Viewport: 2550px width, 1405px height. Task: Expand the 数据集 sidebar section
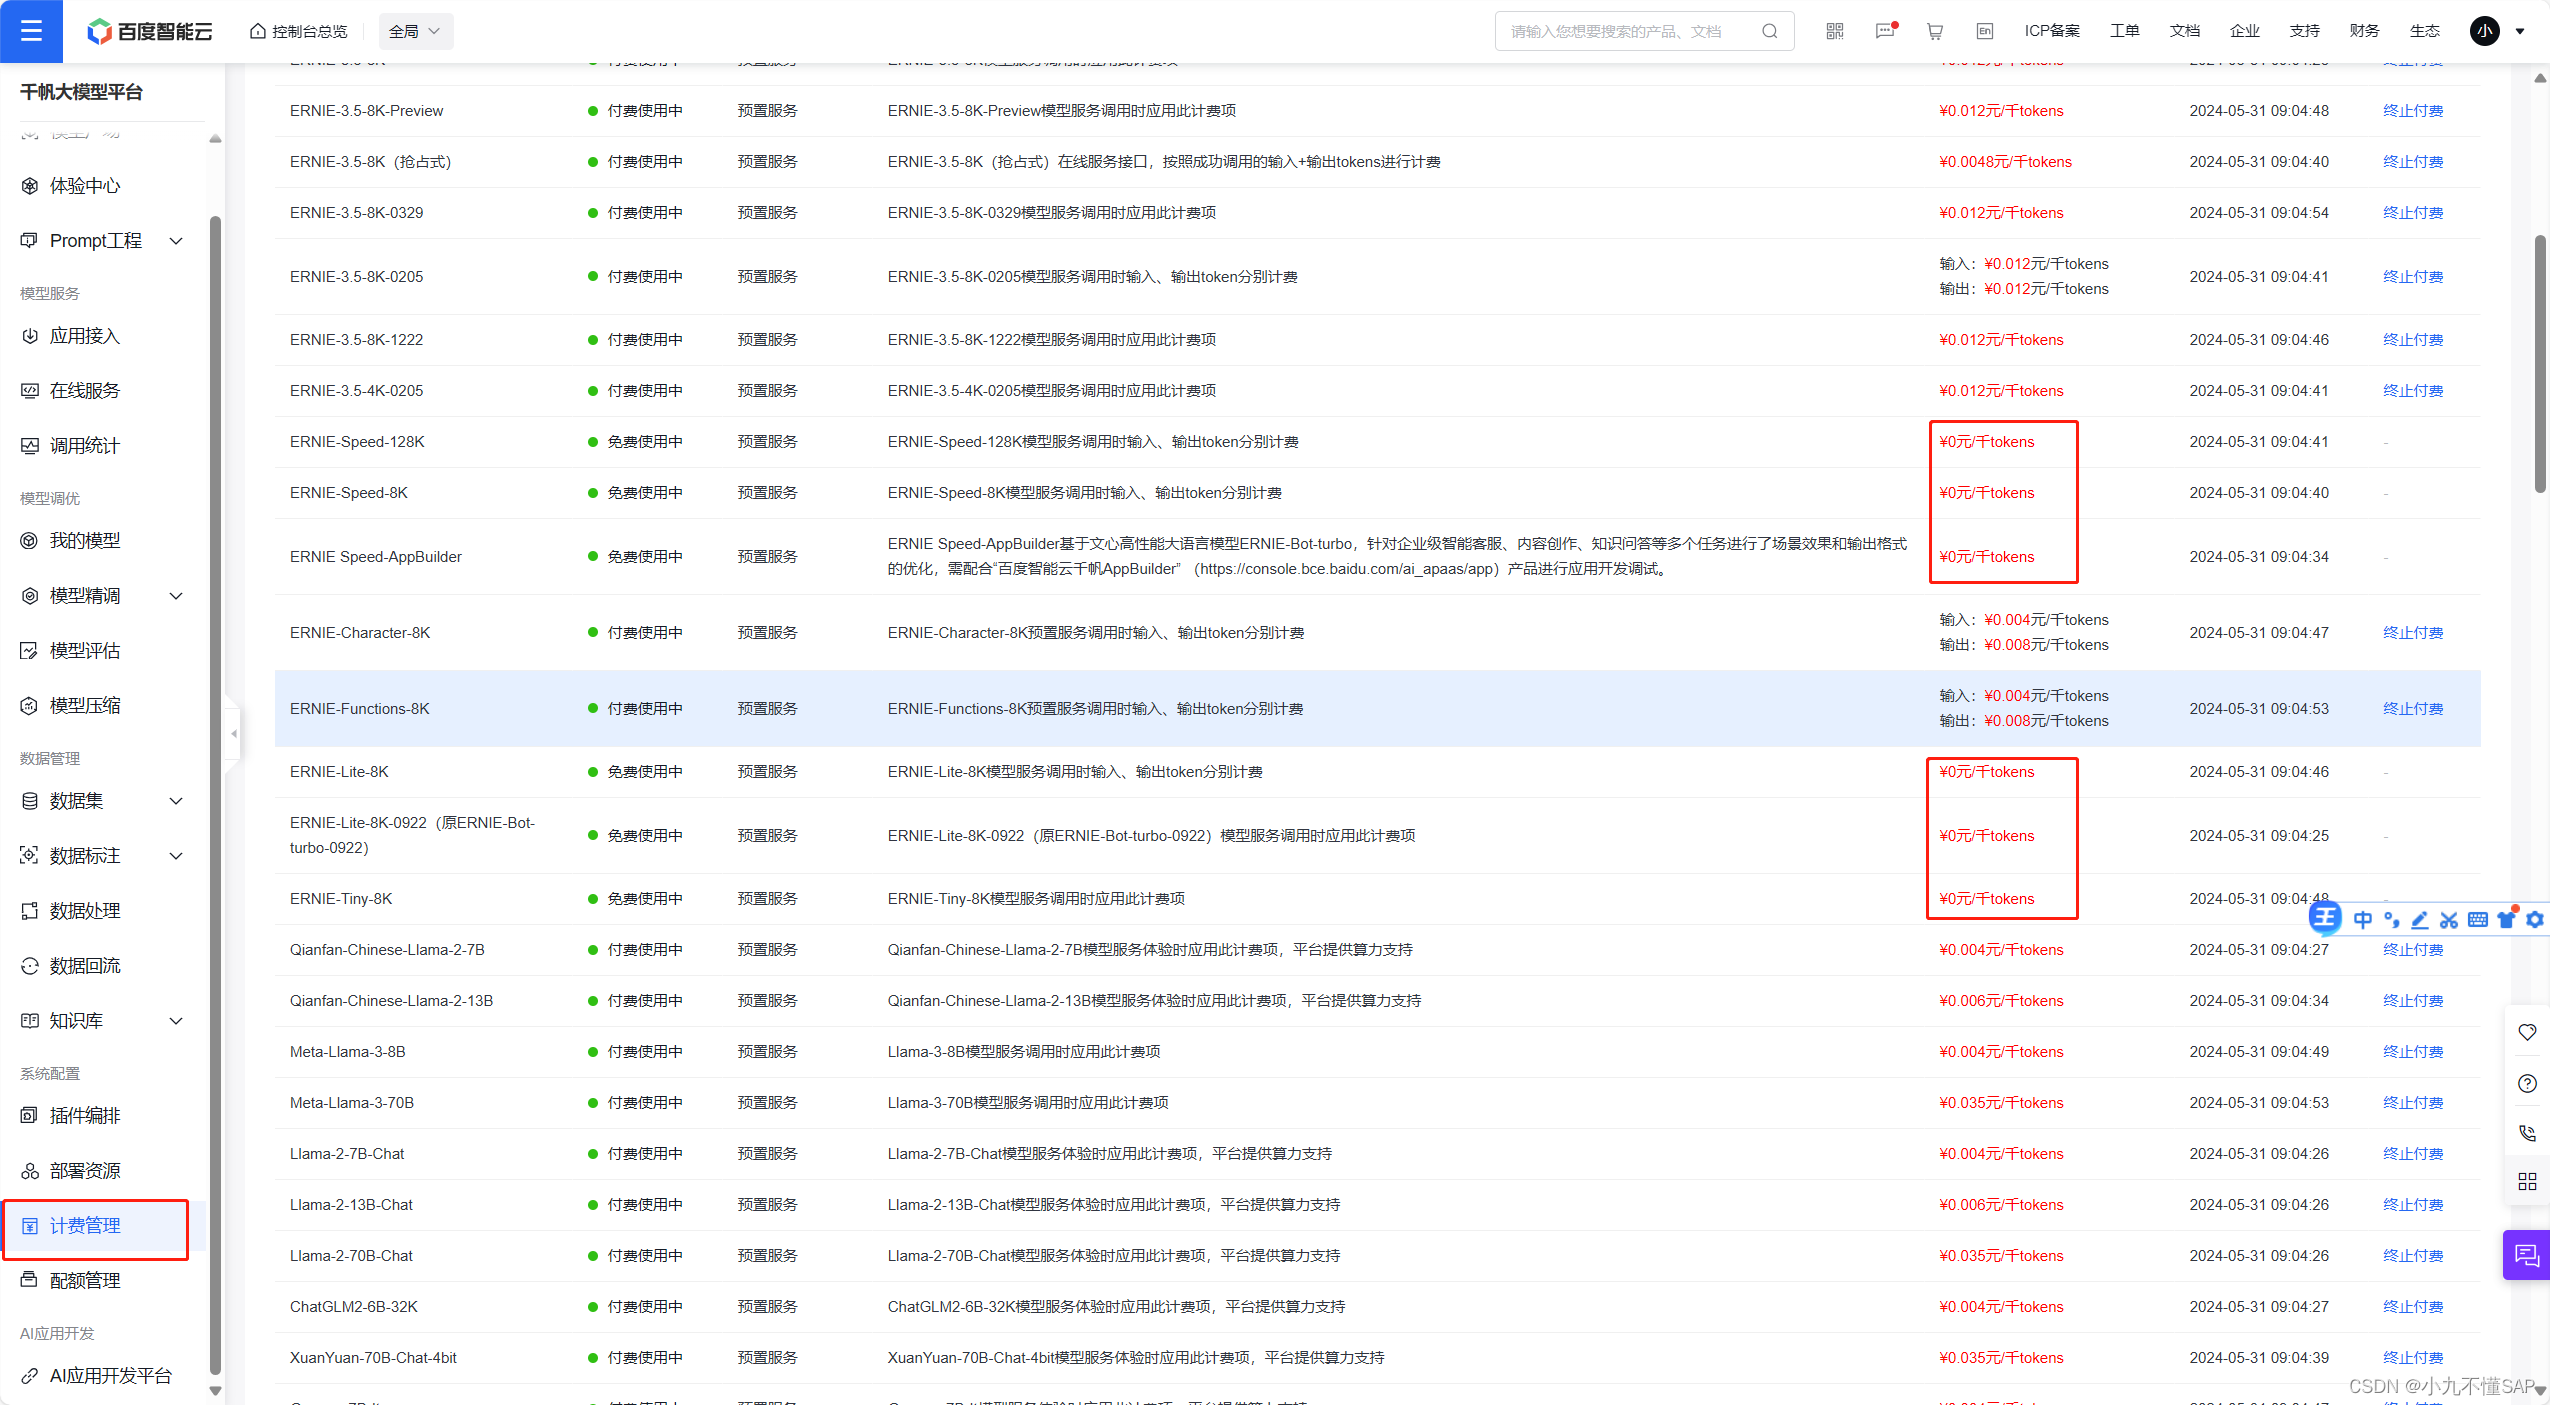(x=100, y=801)
